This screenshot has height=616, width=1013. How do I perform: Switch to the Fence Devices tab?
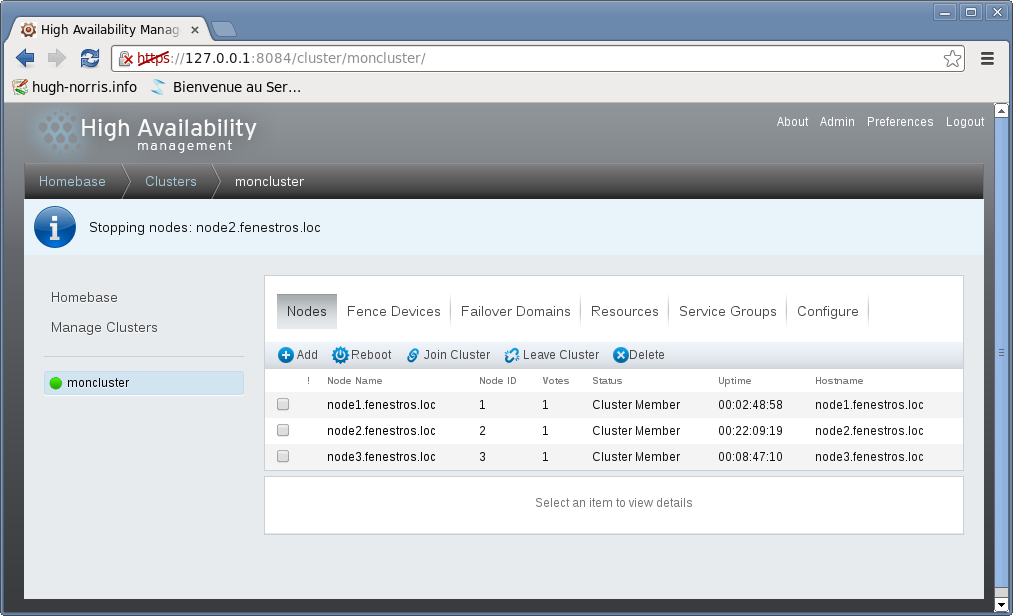point(393,311)
